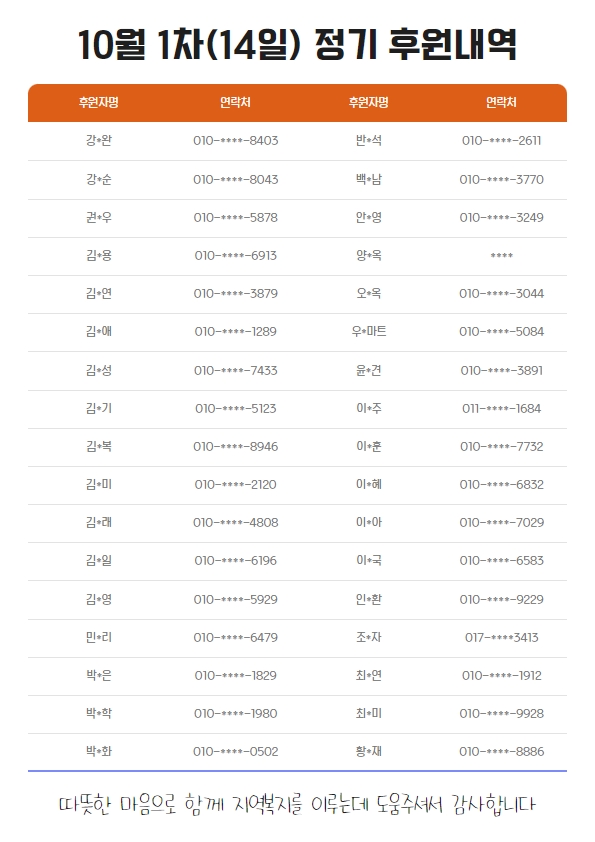Click the title 10월 1차(14일) 정기 후원내역
This screenshot has height=842, width=595.
[x=297, y=44]
